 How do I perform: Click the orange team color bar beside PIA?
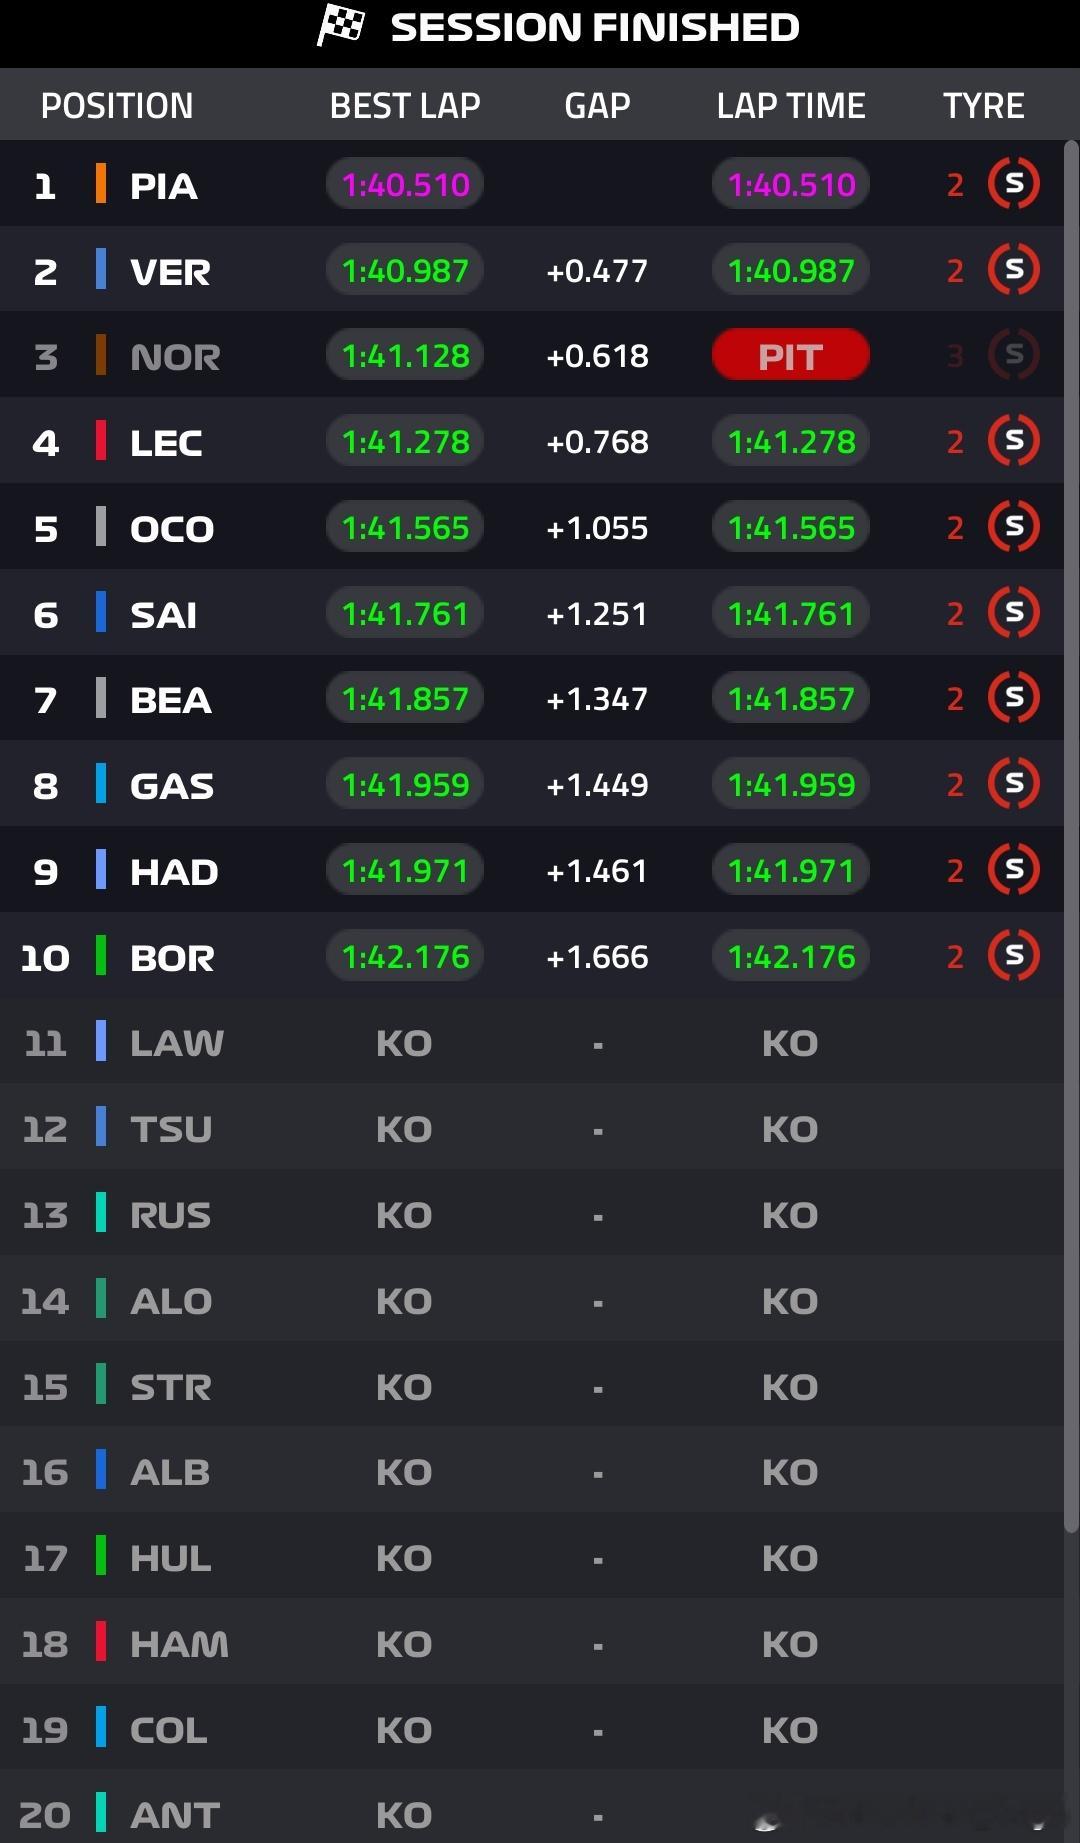click(x=101, y=184)
